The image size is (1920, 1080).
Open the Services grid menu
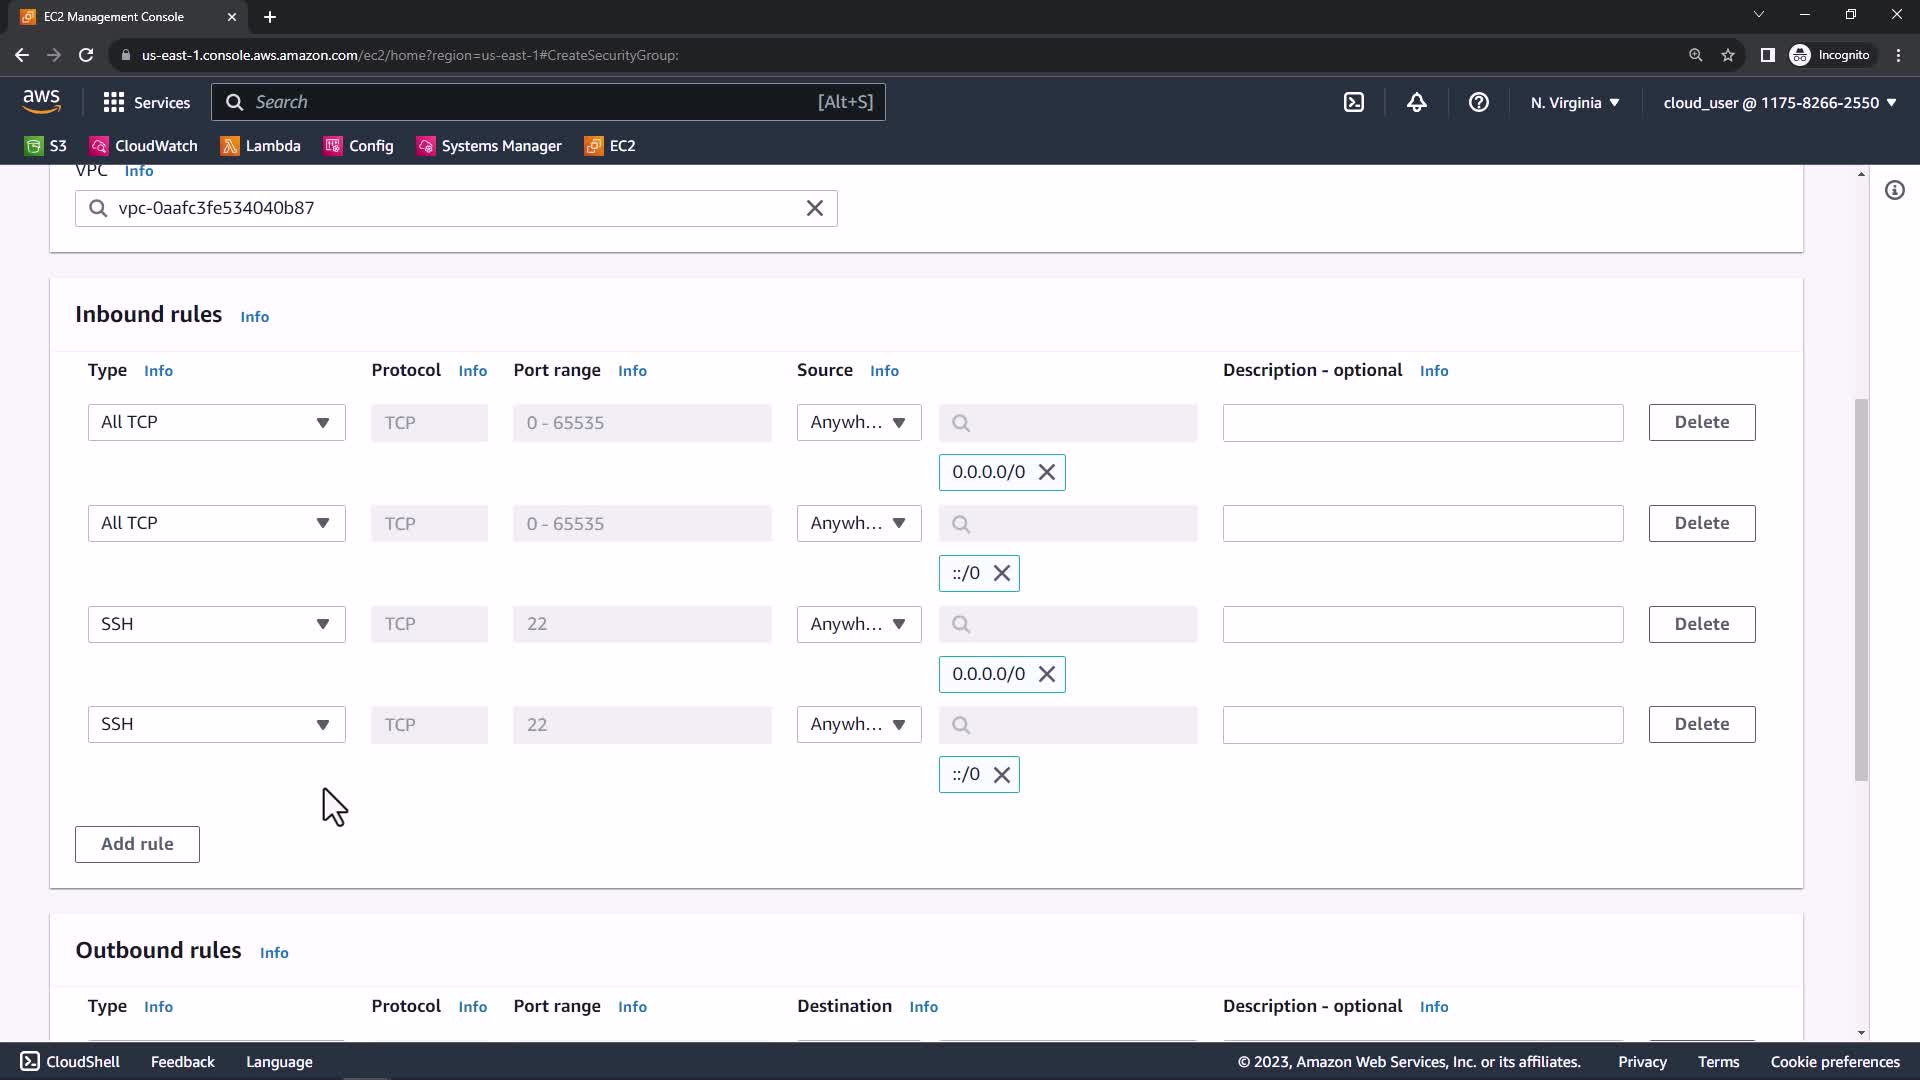pyautogui.click(x=146, y=102)
